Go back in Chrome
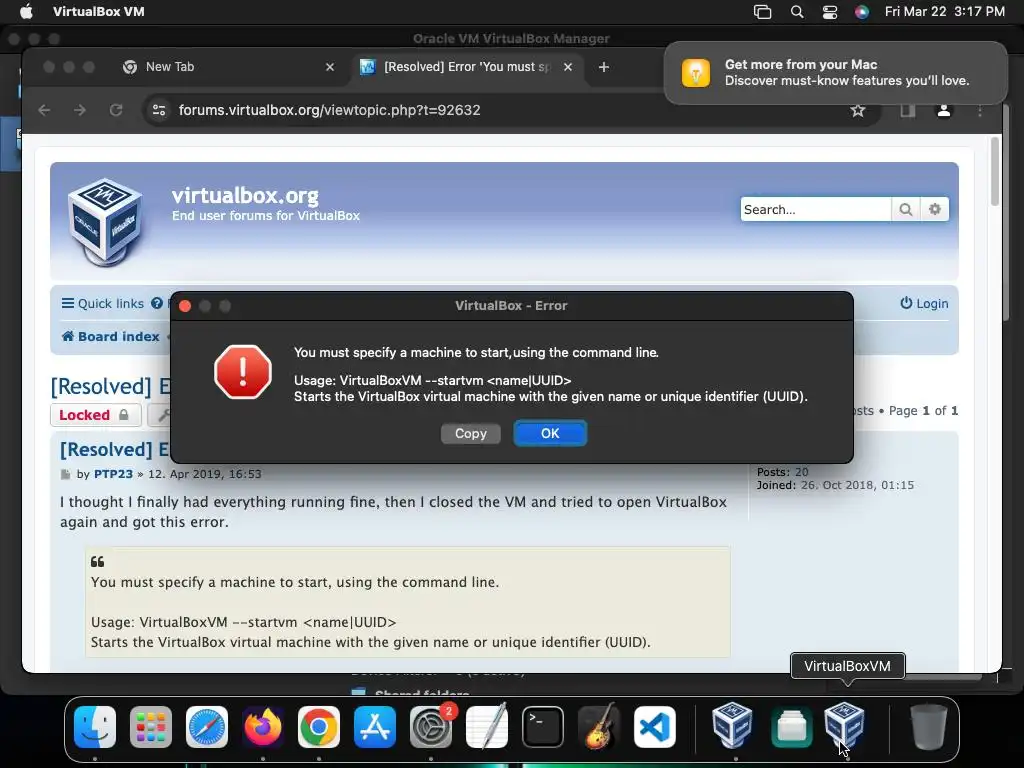 (44, 110)
